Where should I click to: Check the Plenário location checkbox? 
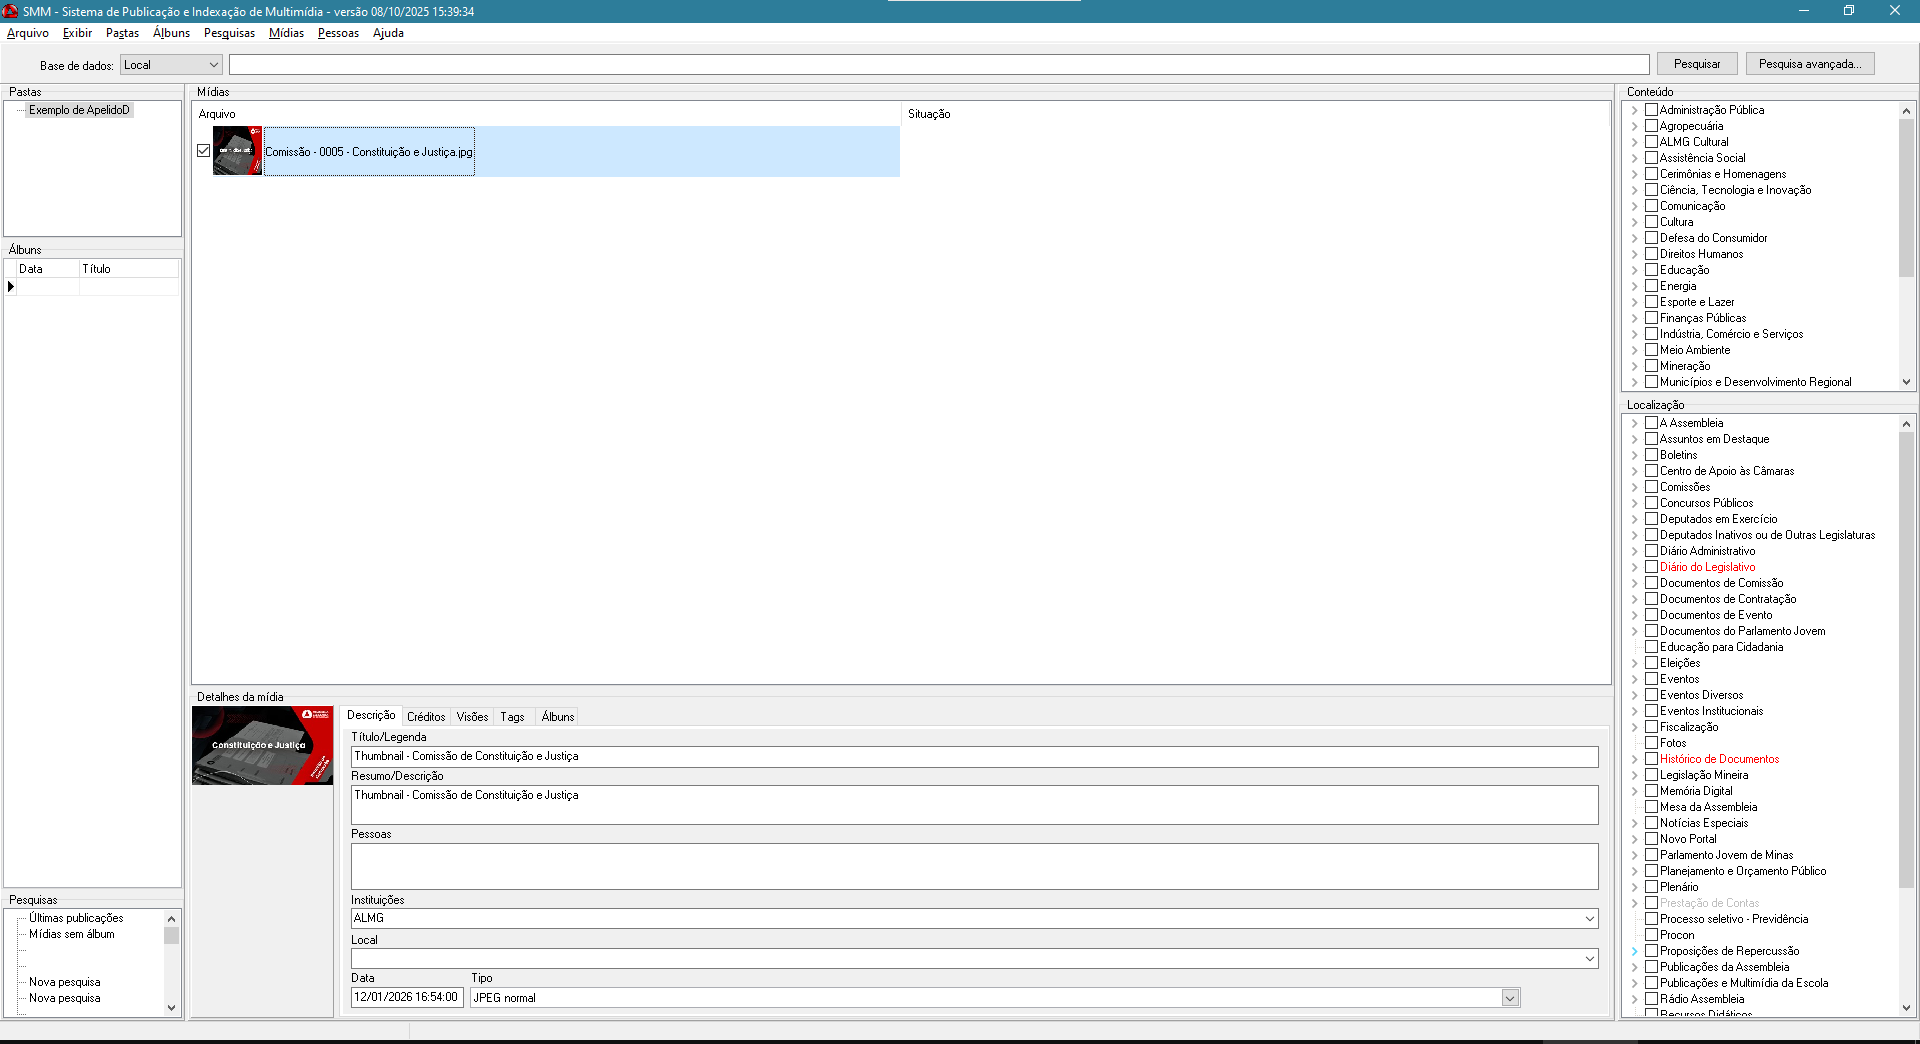click(x=1652, y=887)
